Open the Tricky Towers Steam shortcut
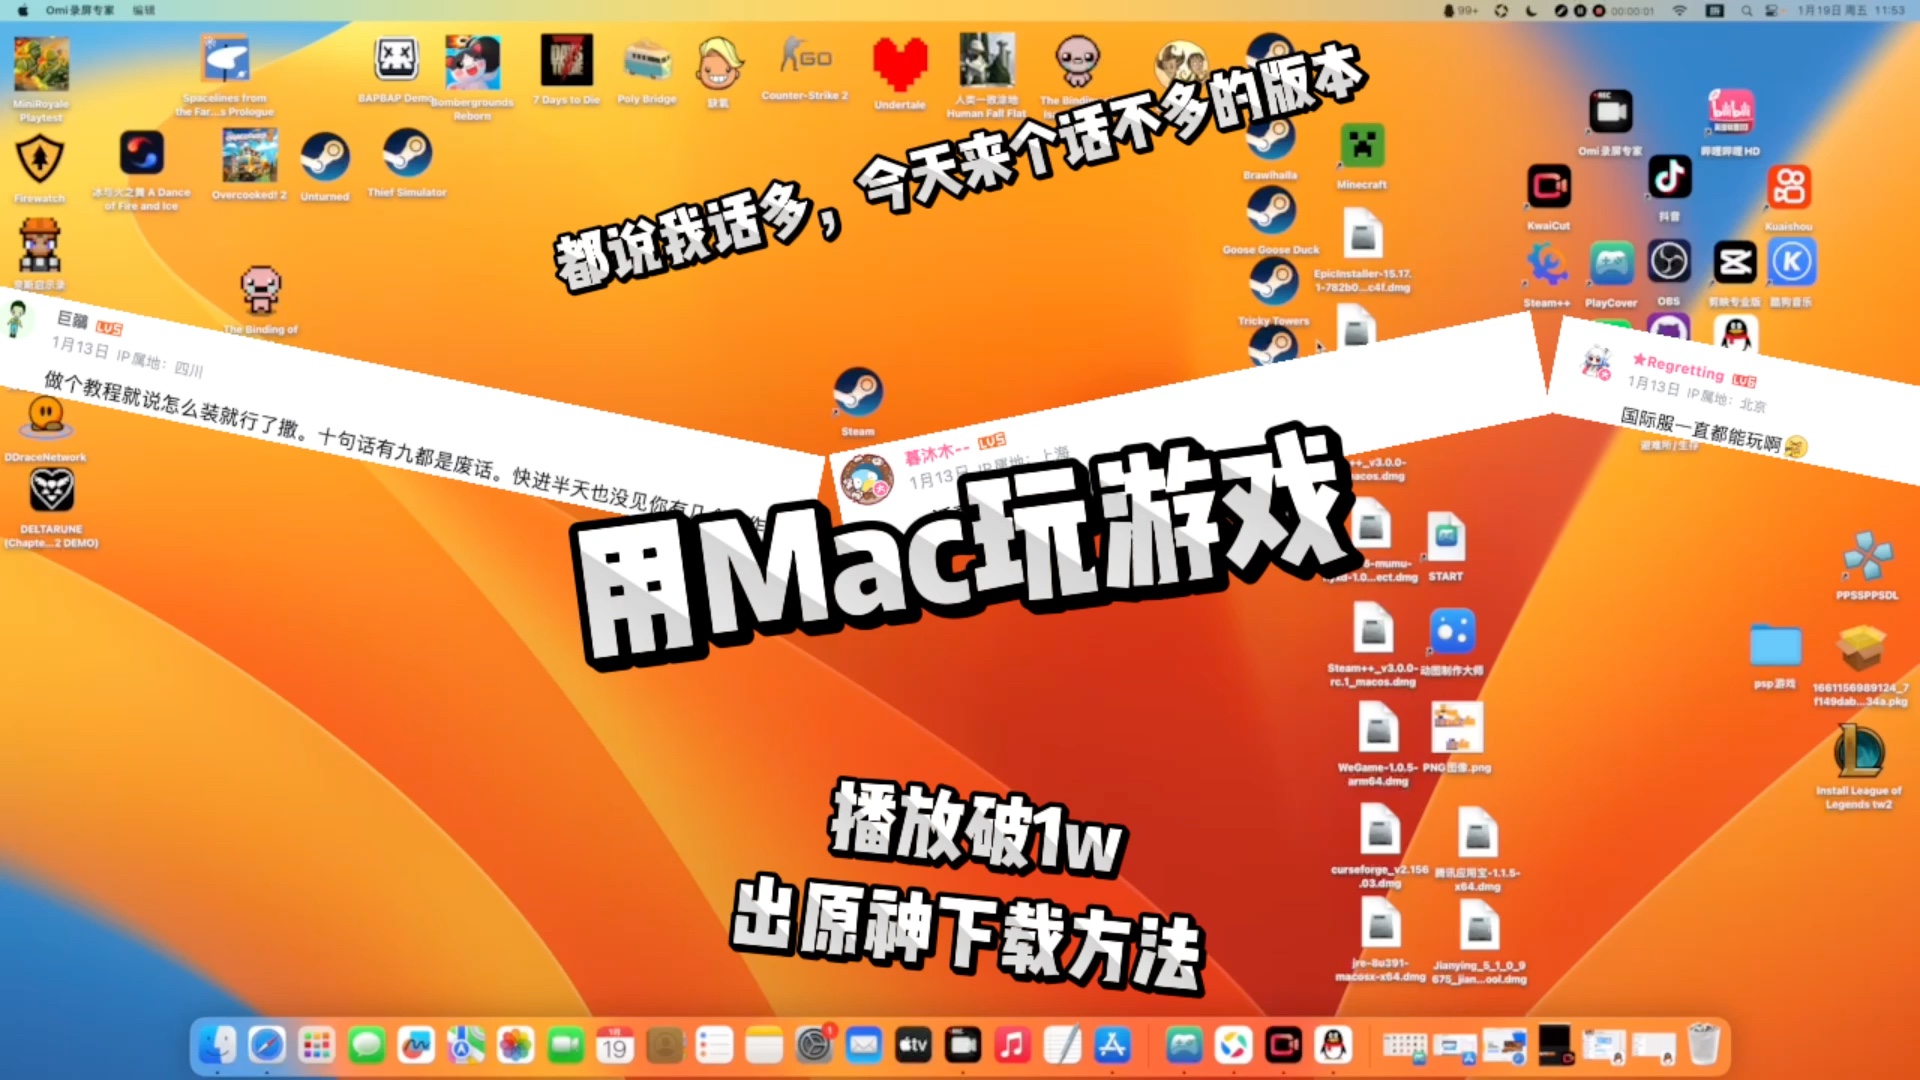The image size is (1920, 1080). [1273, 283]
